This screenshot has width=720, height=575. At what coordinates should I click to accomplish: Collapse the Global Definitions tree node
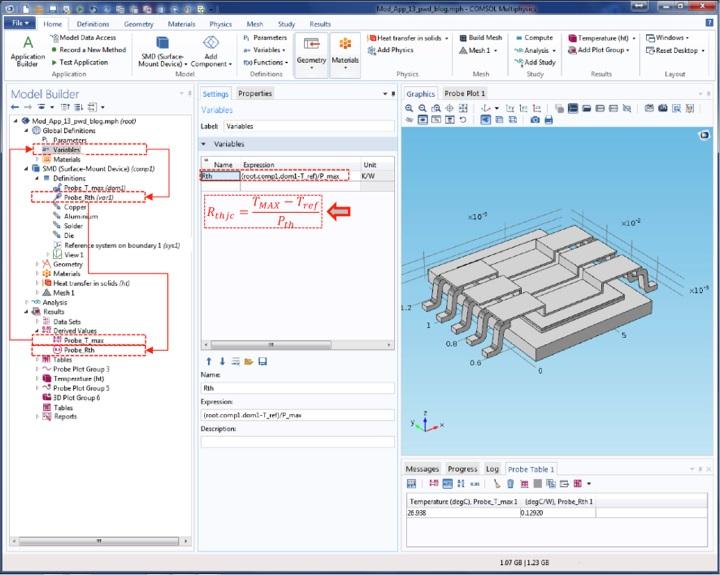point(26,130)
